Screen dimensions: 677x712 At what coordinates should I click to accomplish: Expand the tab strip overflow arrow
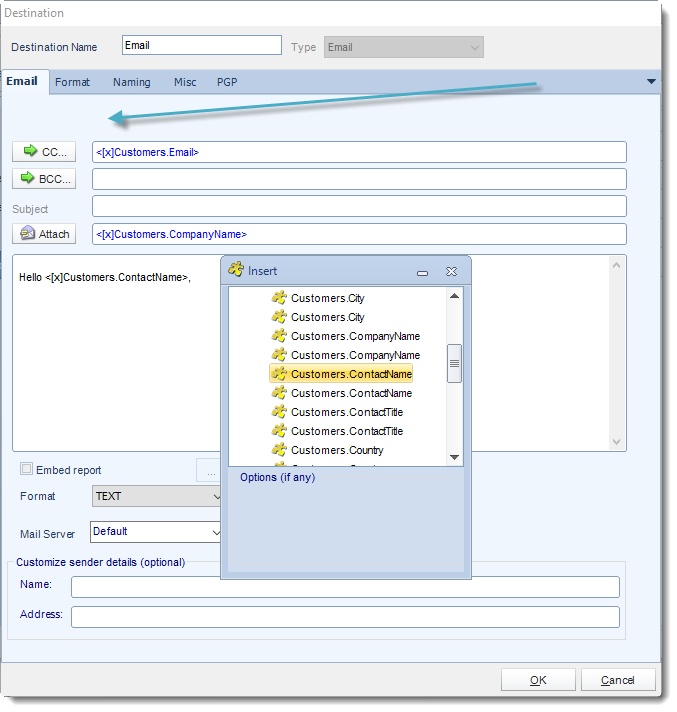[x=651, y=82]
